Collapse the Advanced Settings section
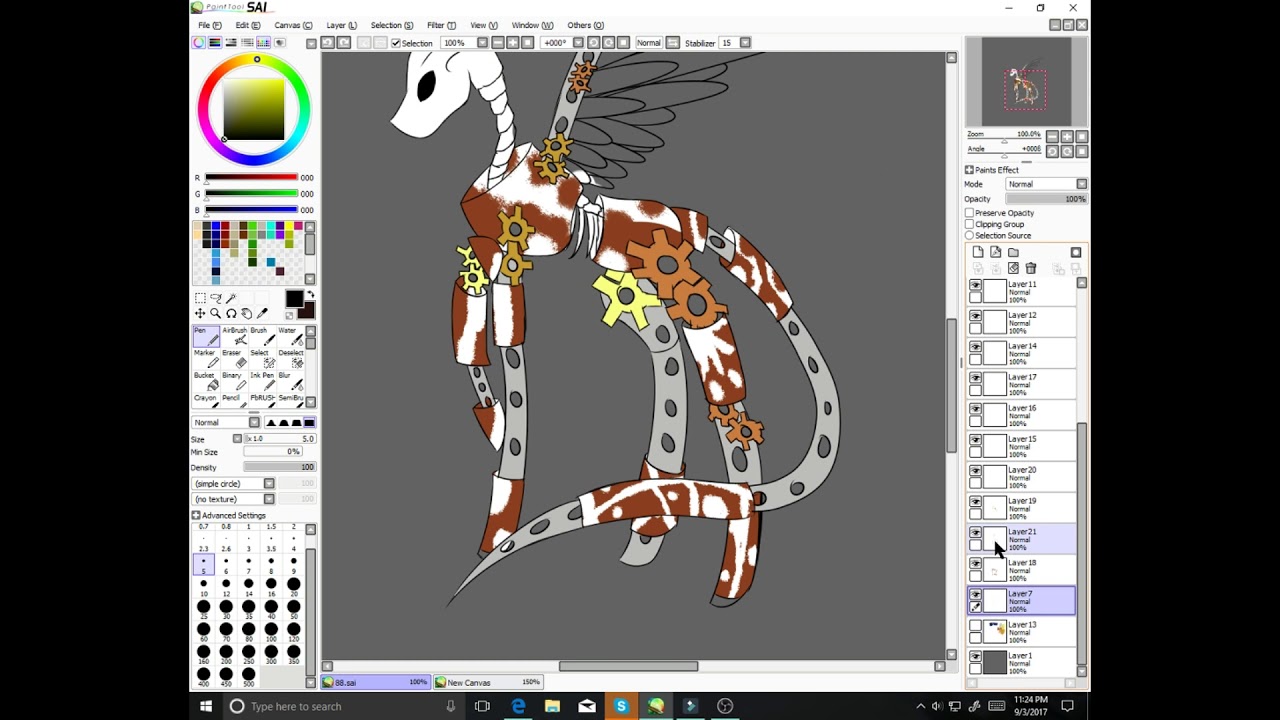The height and width of the screenshot is (720, 1280). [196, 516]
